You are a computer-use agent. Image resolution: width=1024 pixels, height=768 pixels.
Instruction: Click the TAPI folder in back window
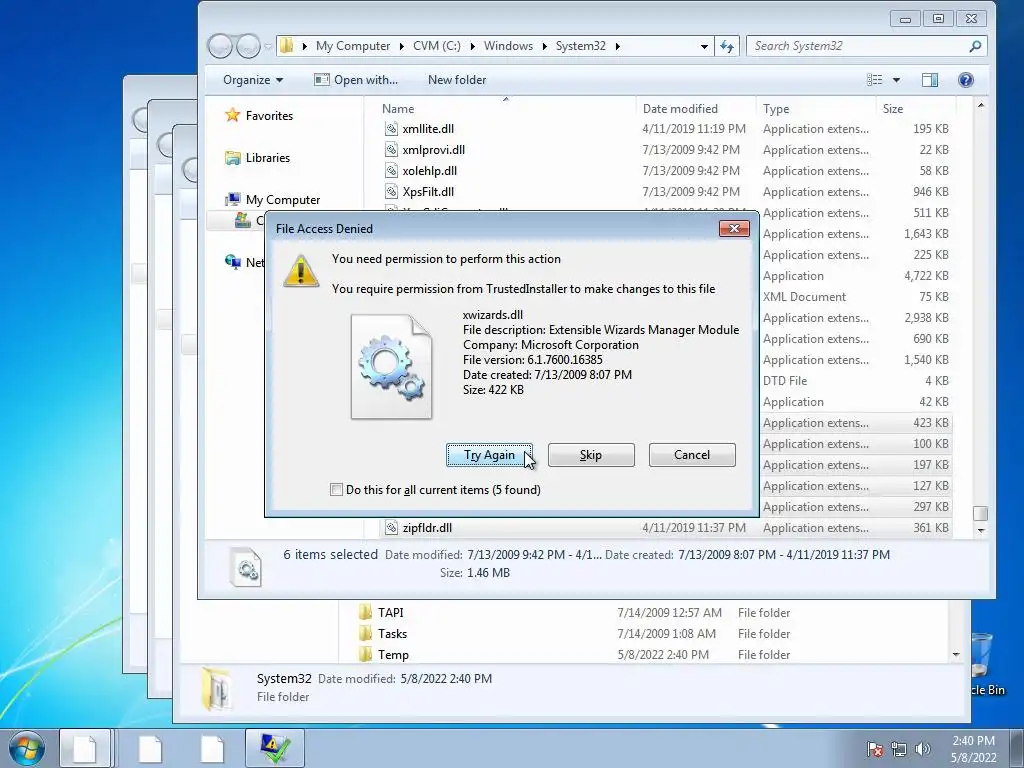391,613
